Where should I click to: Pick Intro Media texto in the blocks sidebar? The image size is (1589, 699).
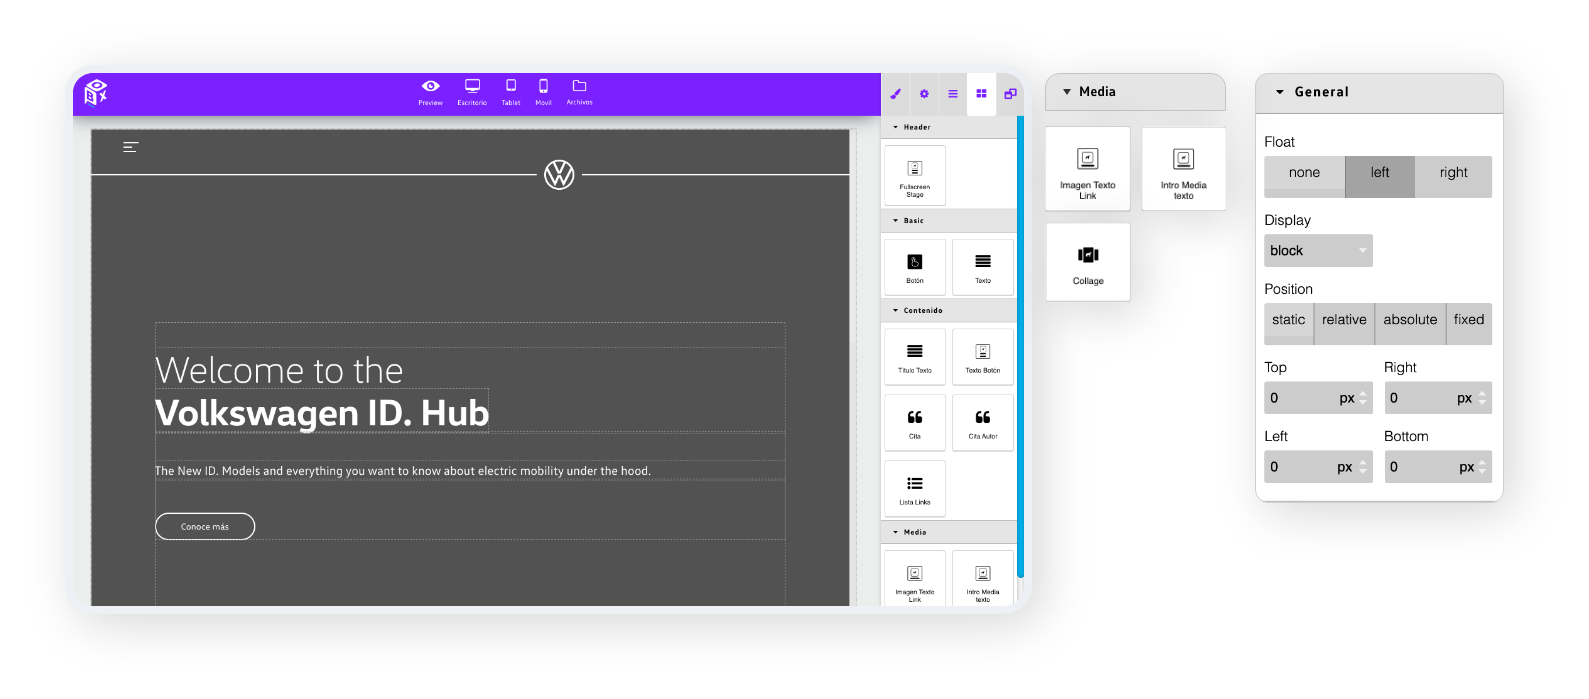click(x=983, y=578)
